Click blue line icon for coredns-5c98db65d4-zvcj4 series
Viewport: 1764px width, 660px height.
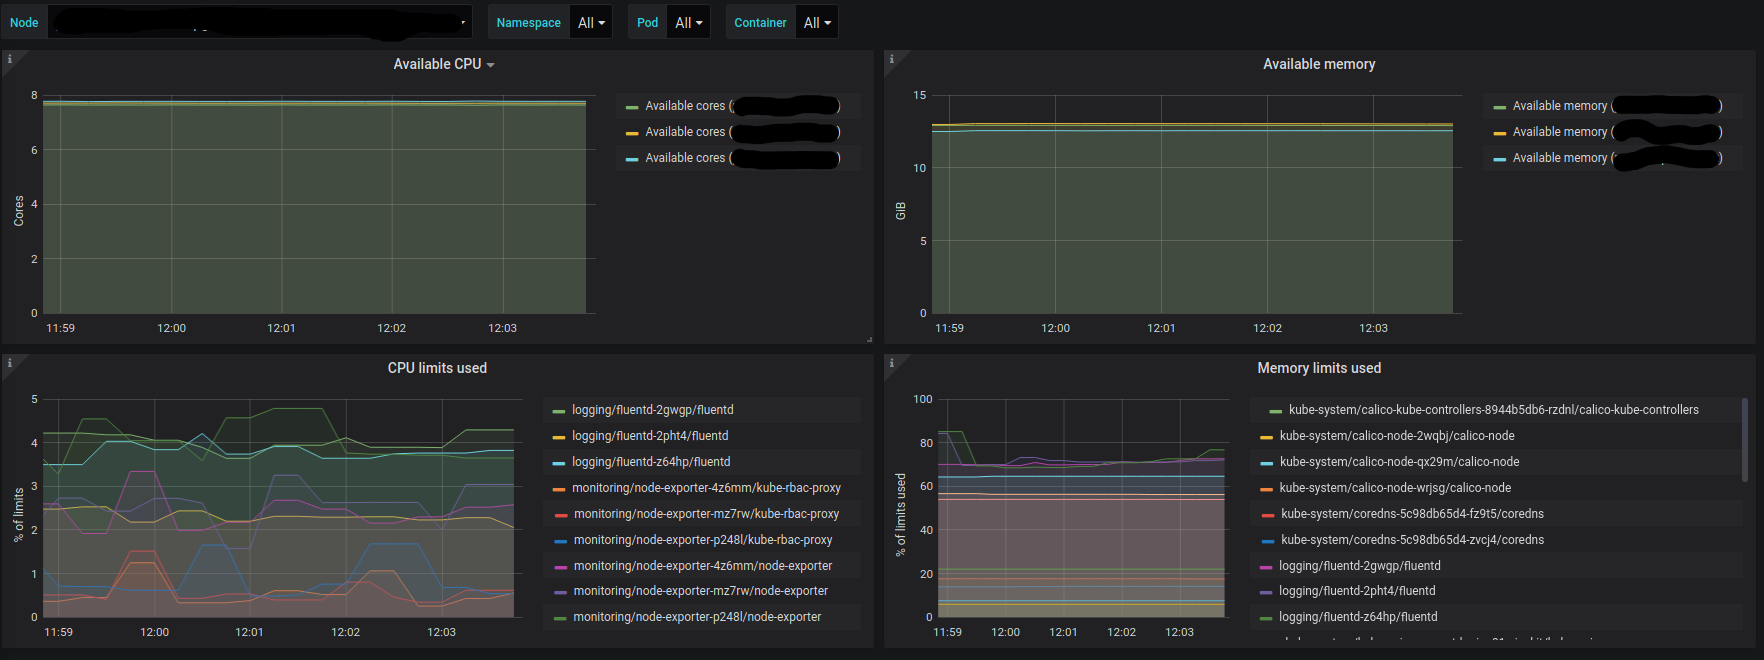1267,541
